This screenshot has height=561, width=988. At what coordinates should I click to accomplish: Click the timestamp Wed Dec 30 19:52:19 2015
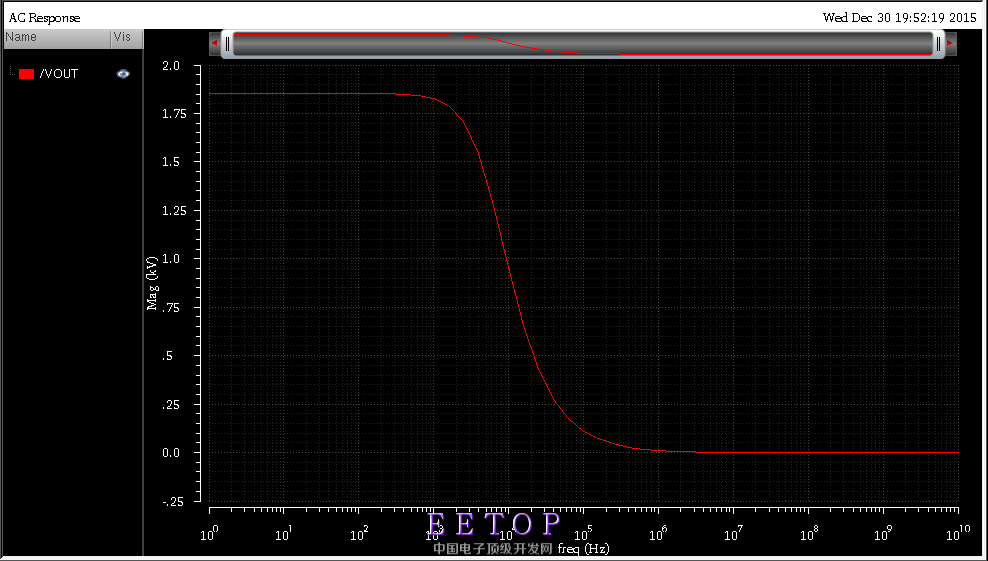[x=899, y=18]
